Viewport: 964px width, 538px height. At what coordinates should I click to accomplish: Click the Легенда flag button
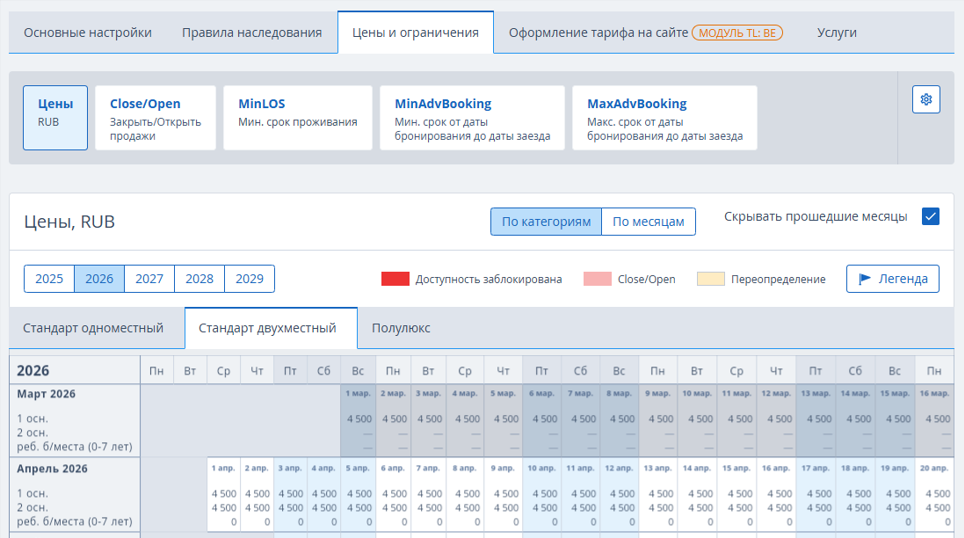click(892, 279)
